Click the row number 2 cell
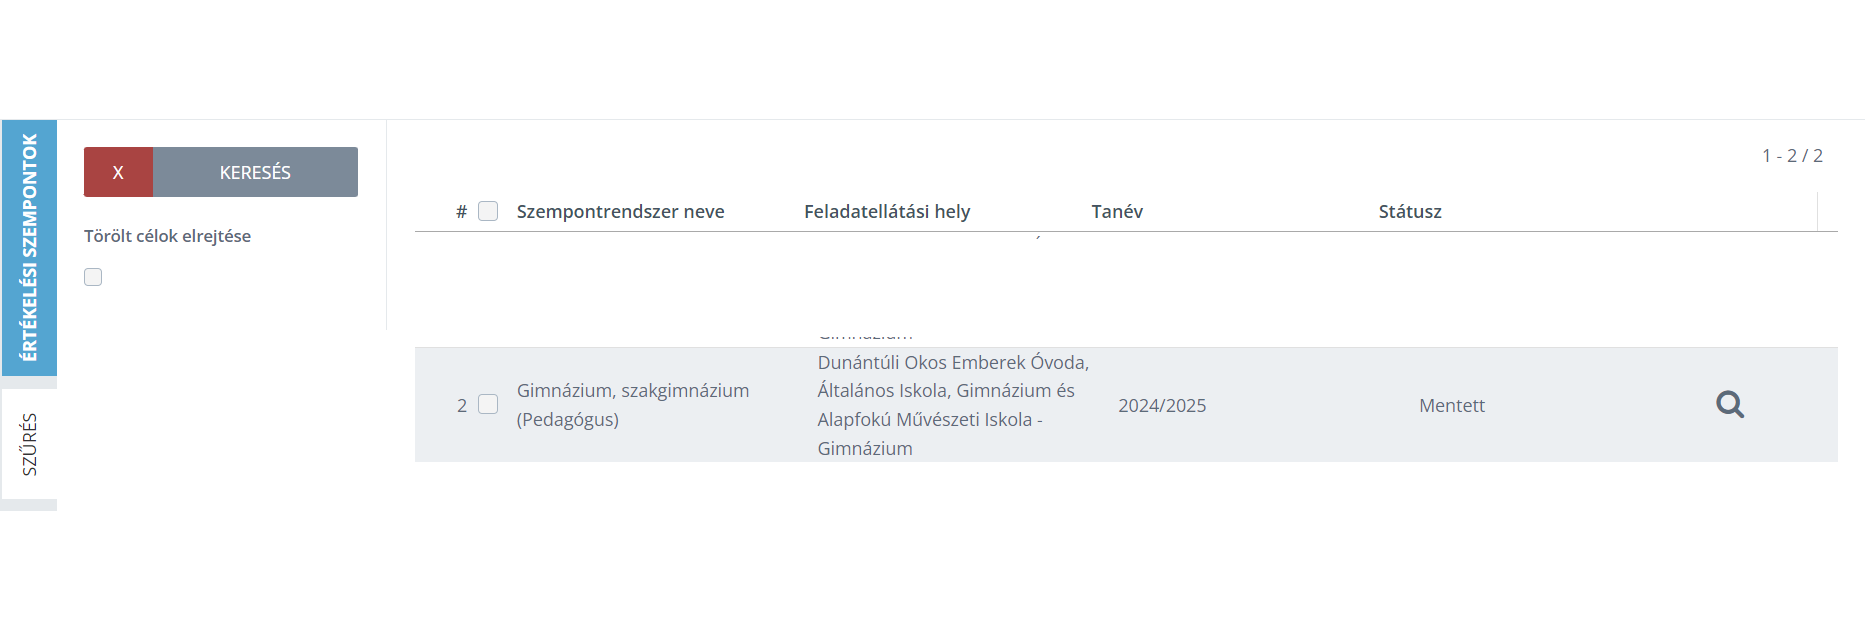 (x=462, y=405)
